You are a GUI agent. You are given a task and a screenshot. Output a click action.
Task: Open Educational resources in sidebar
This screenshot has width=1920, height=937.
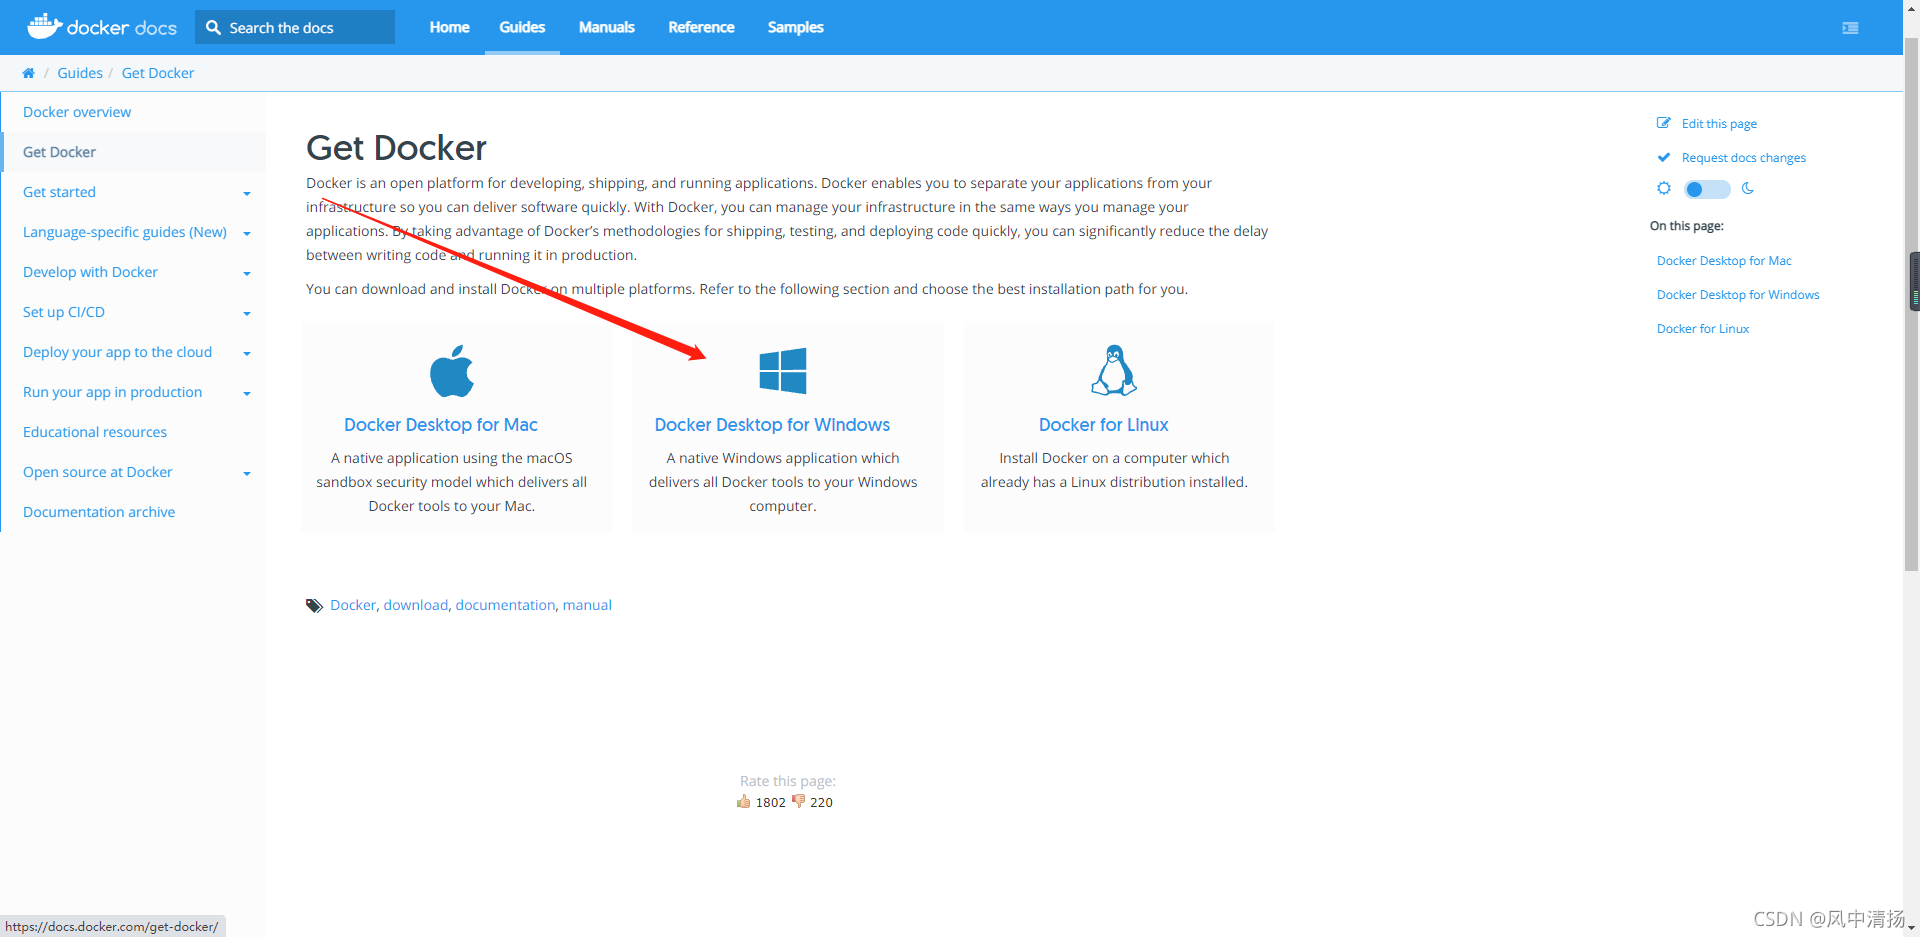pos(95,432)
